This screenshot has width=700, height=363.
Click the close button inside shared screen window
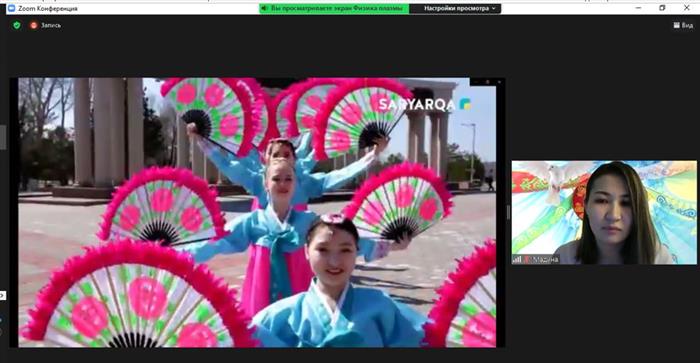(499, 82)
